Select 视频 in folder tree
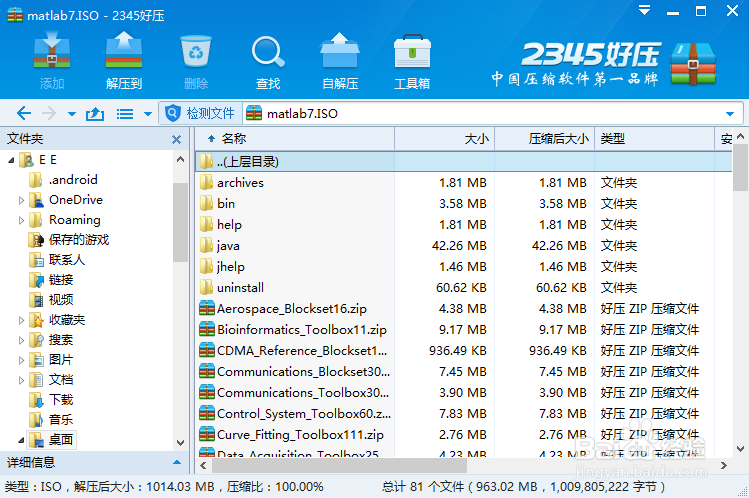 point(51,300)
